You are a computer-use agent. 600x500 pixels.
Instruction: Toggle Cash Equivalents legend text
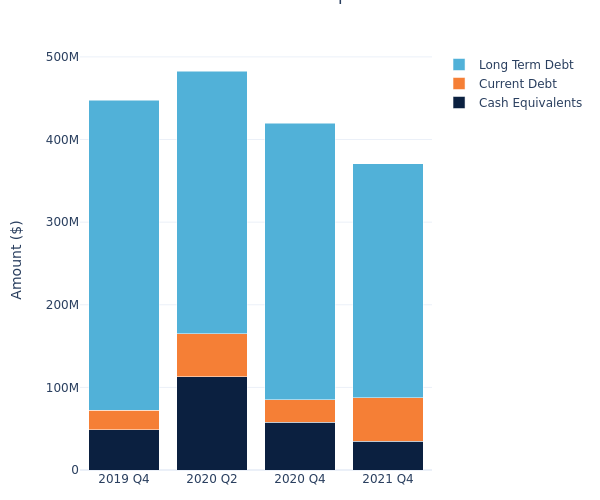(530, 103)
